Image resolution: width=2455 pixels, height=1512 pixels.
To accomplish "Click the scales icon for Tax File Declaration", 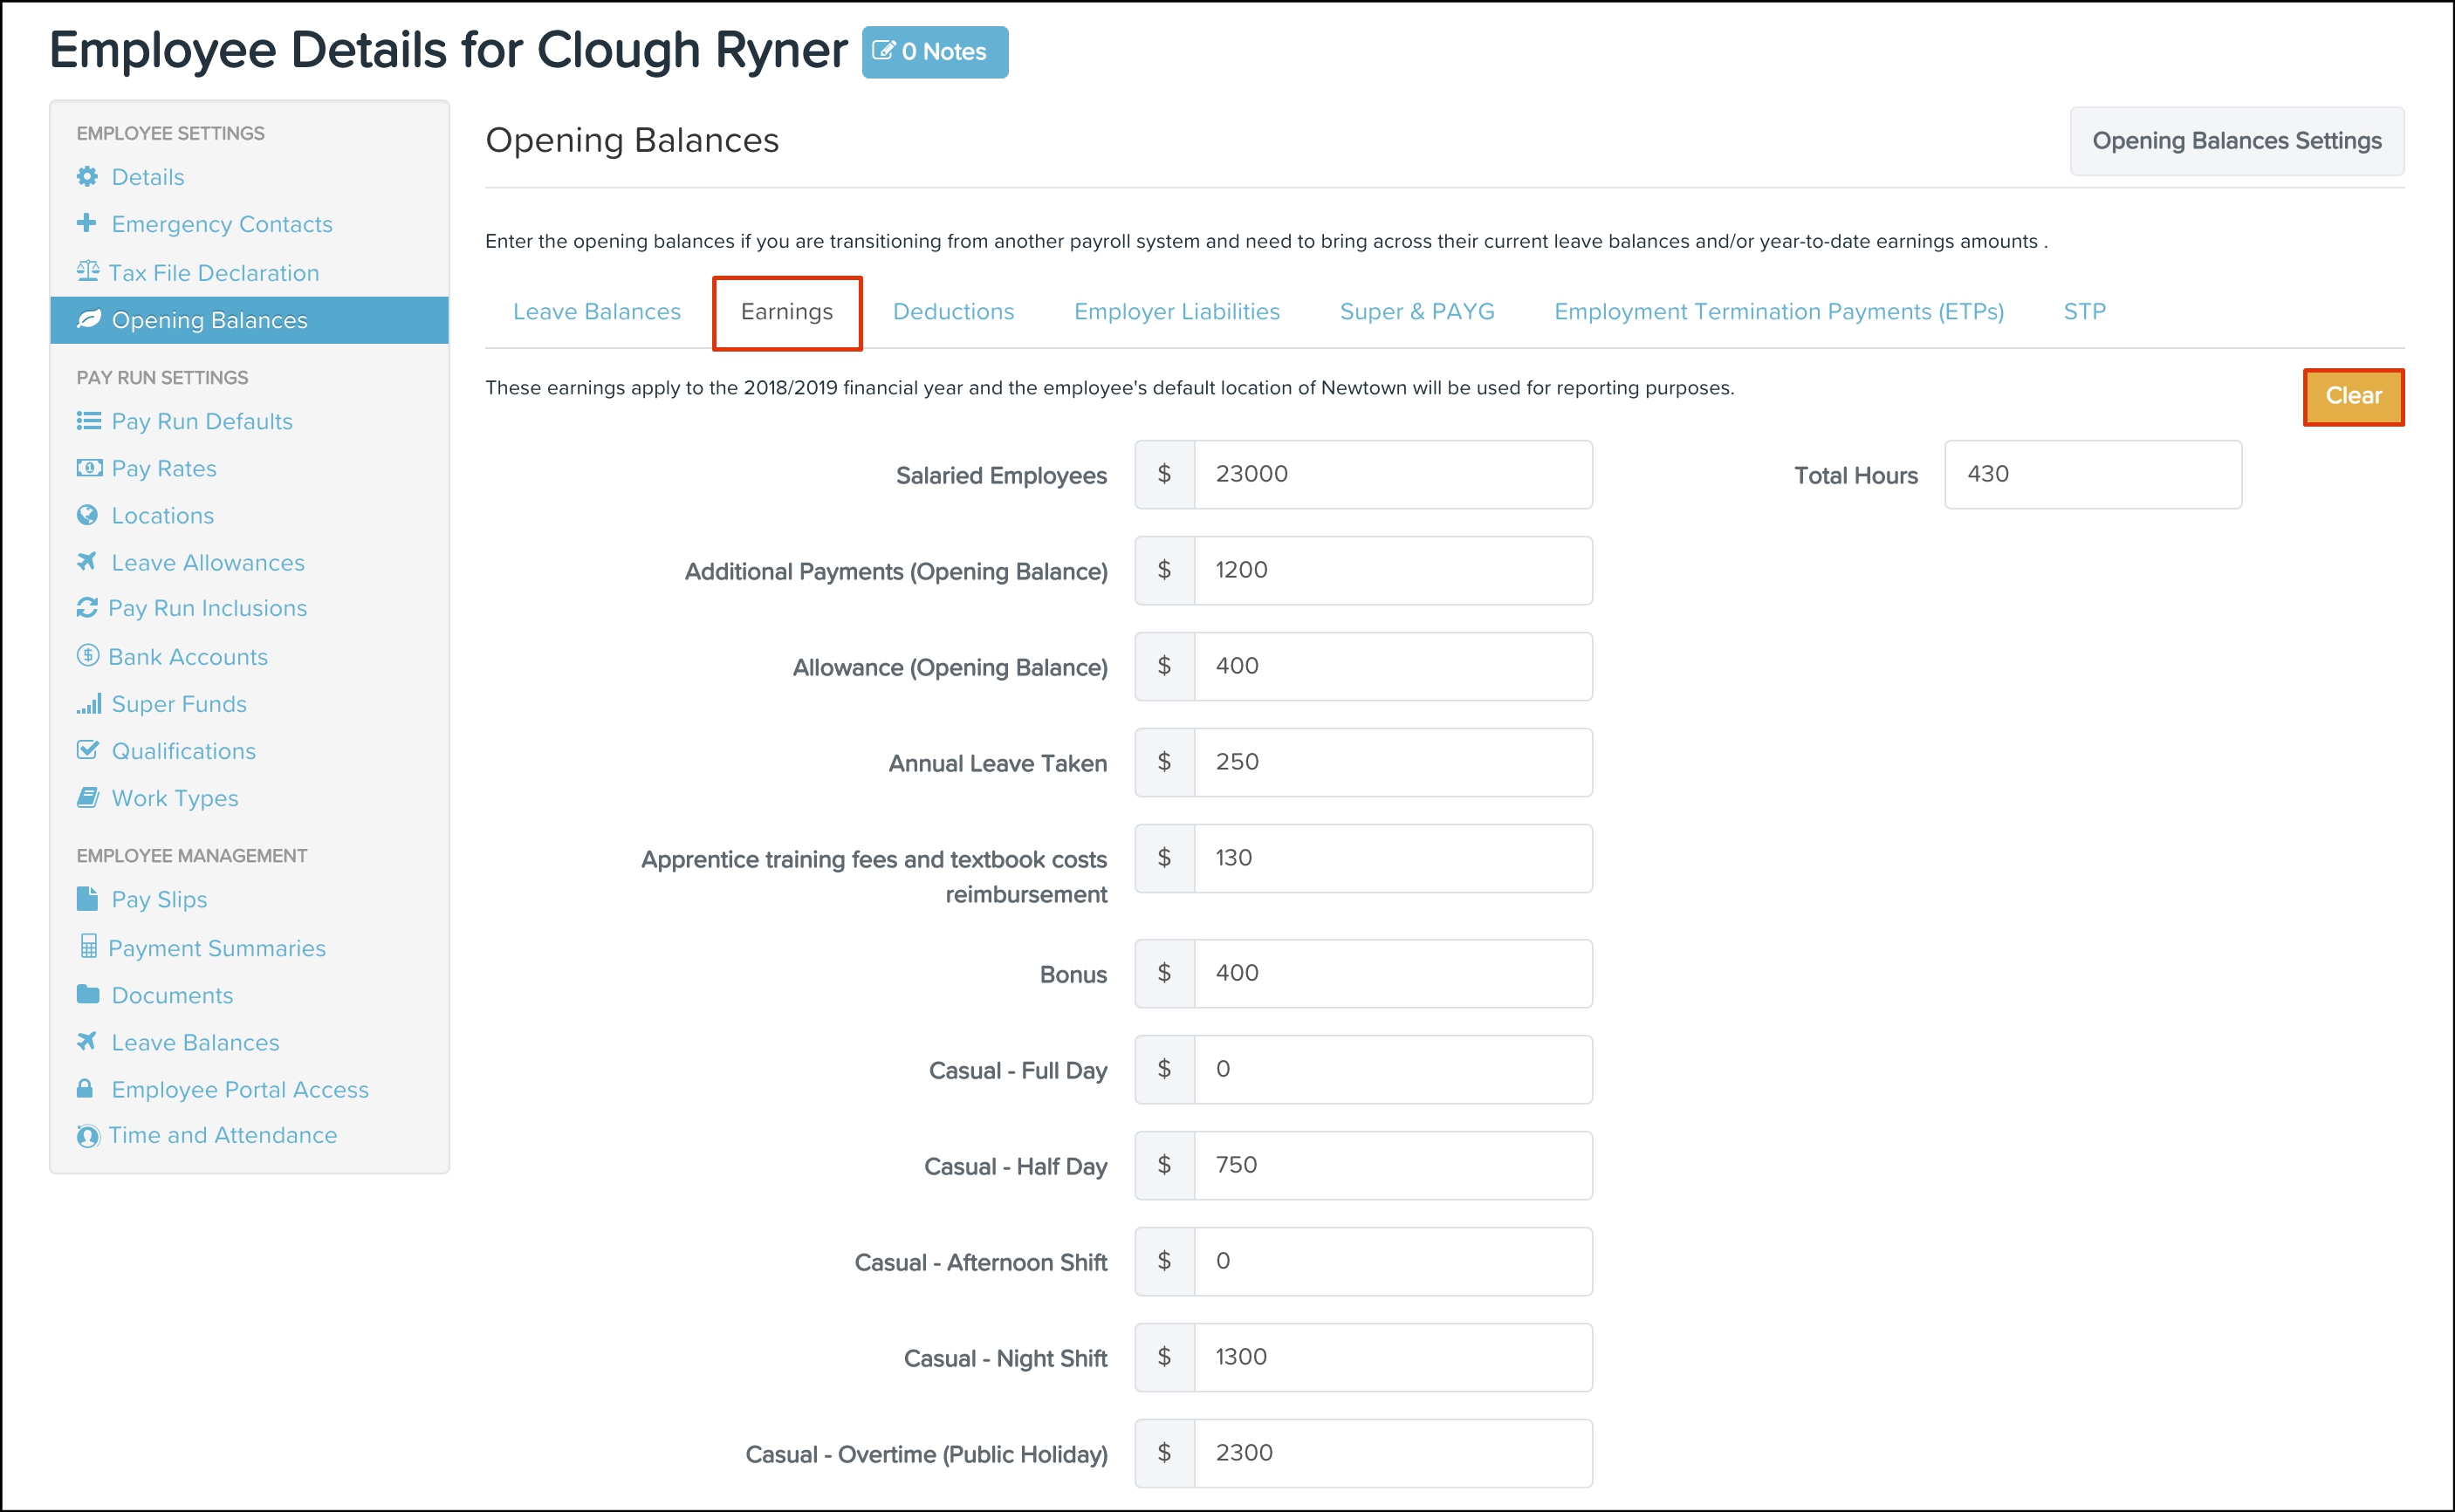I will click(x=88, y=271).
